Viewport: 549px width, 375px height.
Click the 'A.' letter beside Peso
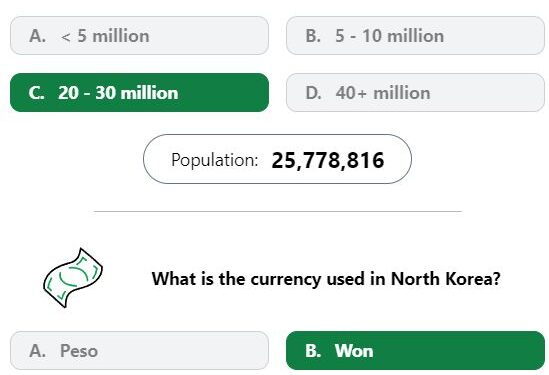pyautogui.click(x=37, y=351)
